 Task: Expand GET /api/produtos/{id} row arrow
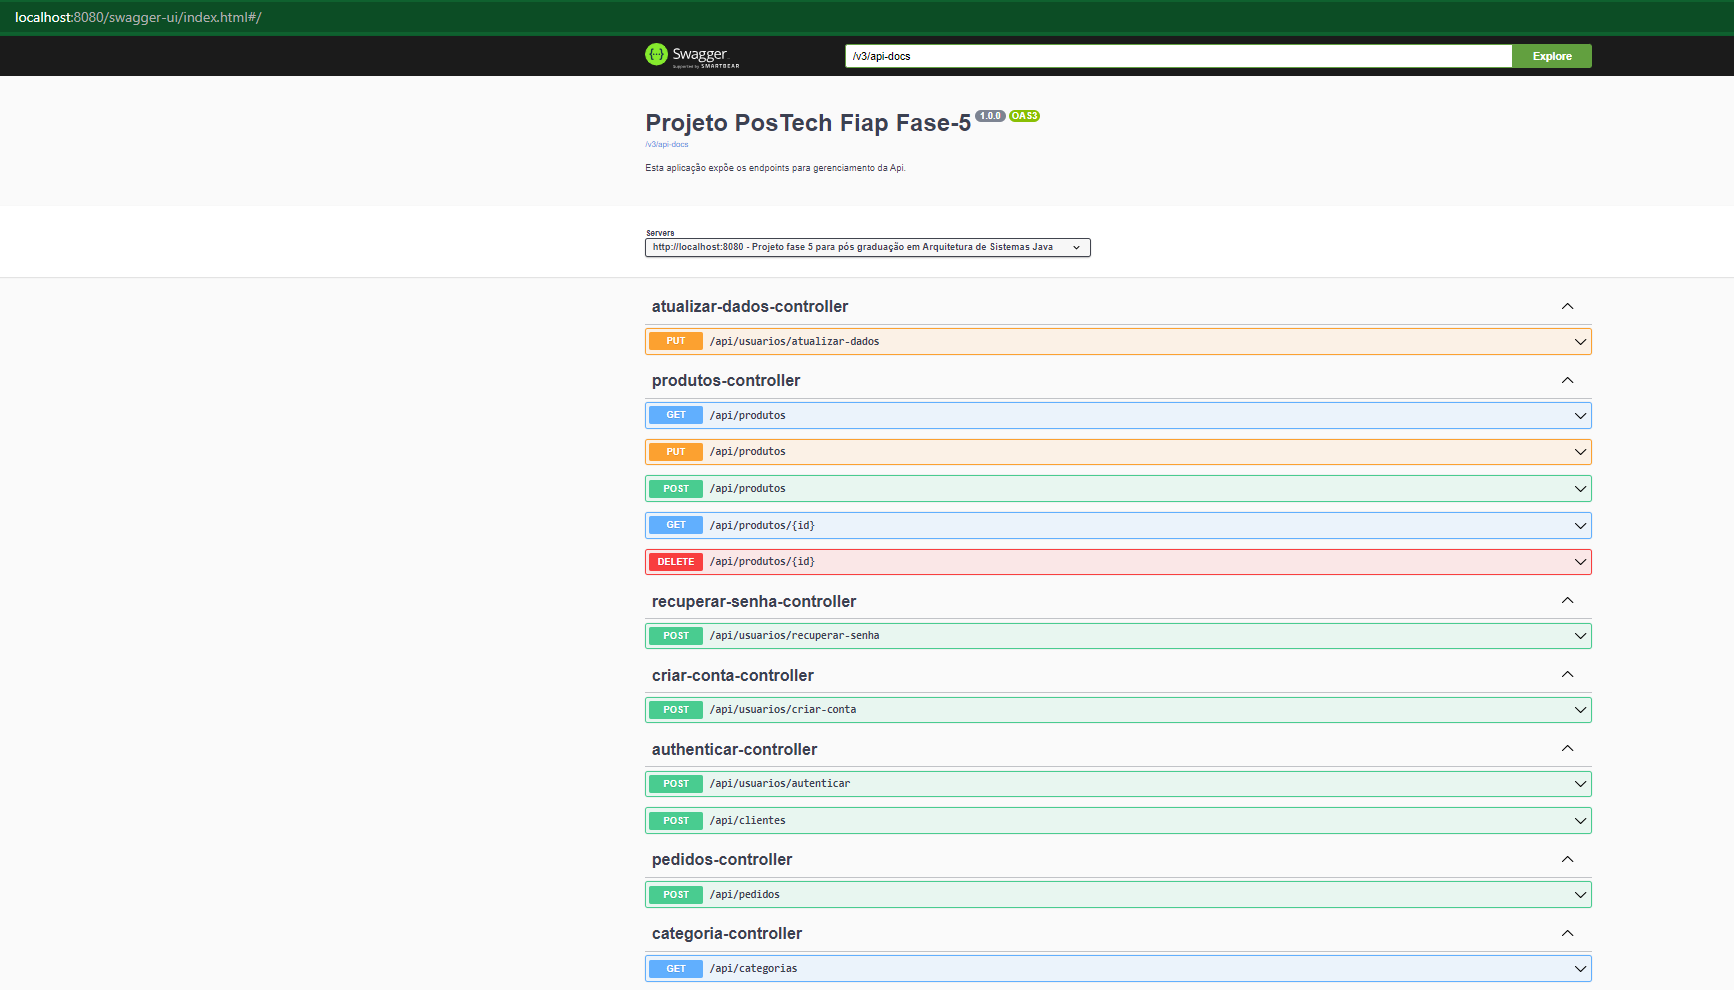(x=1580, y=526)
